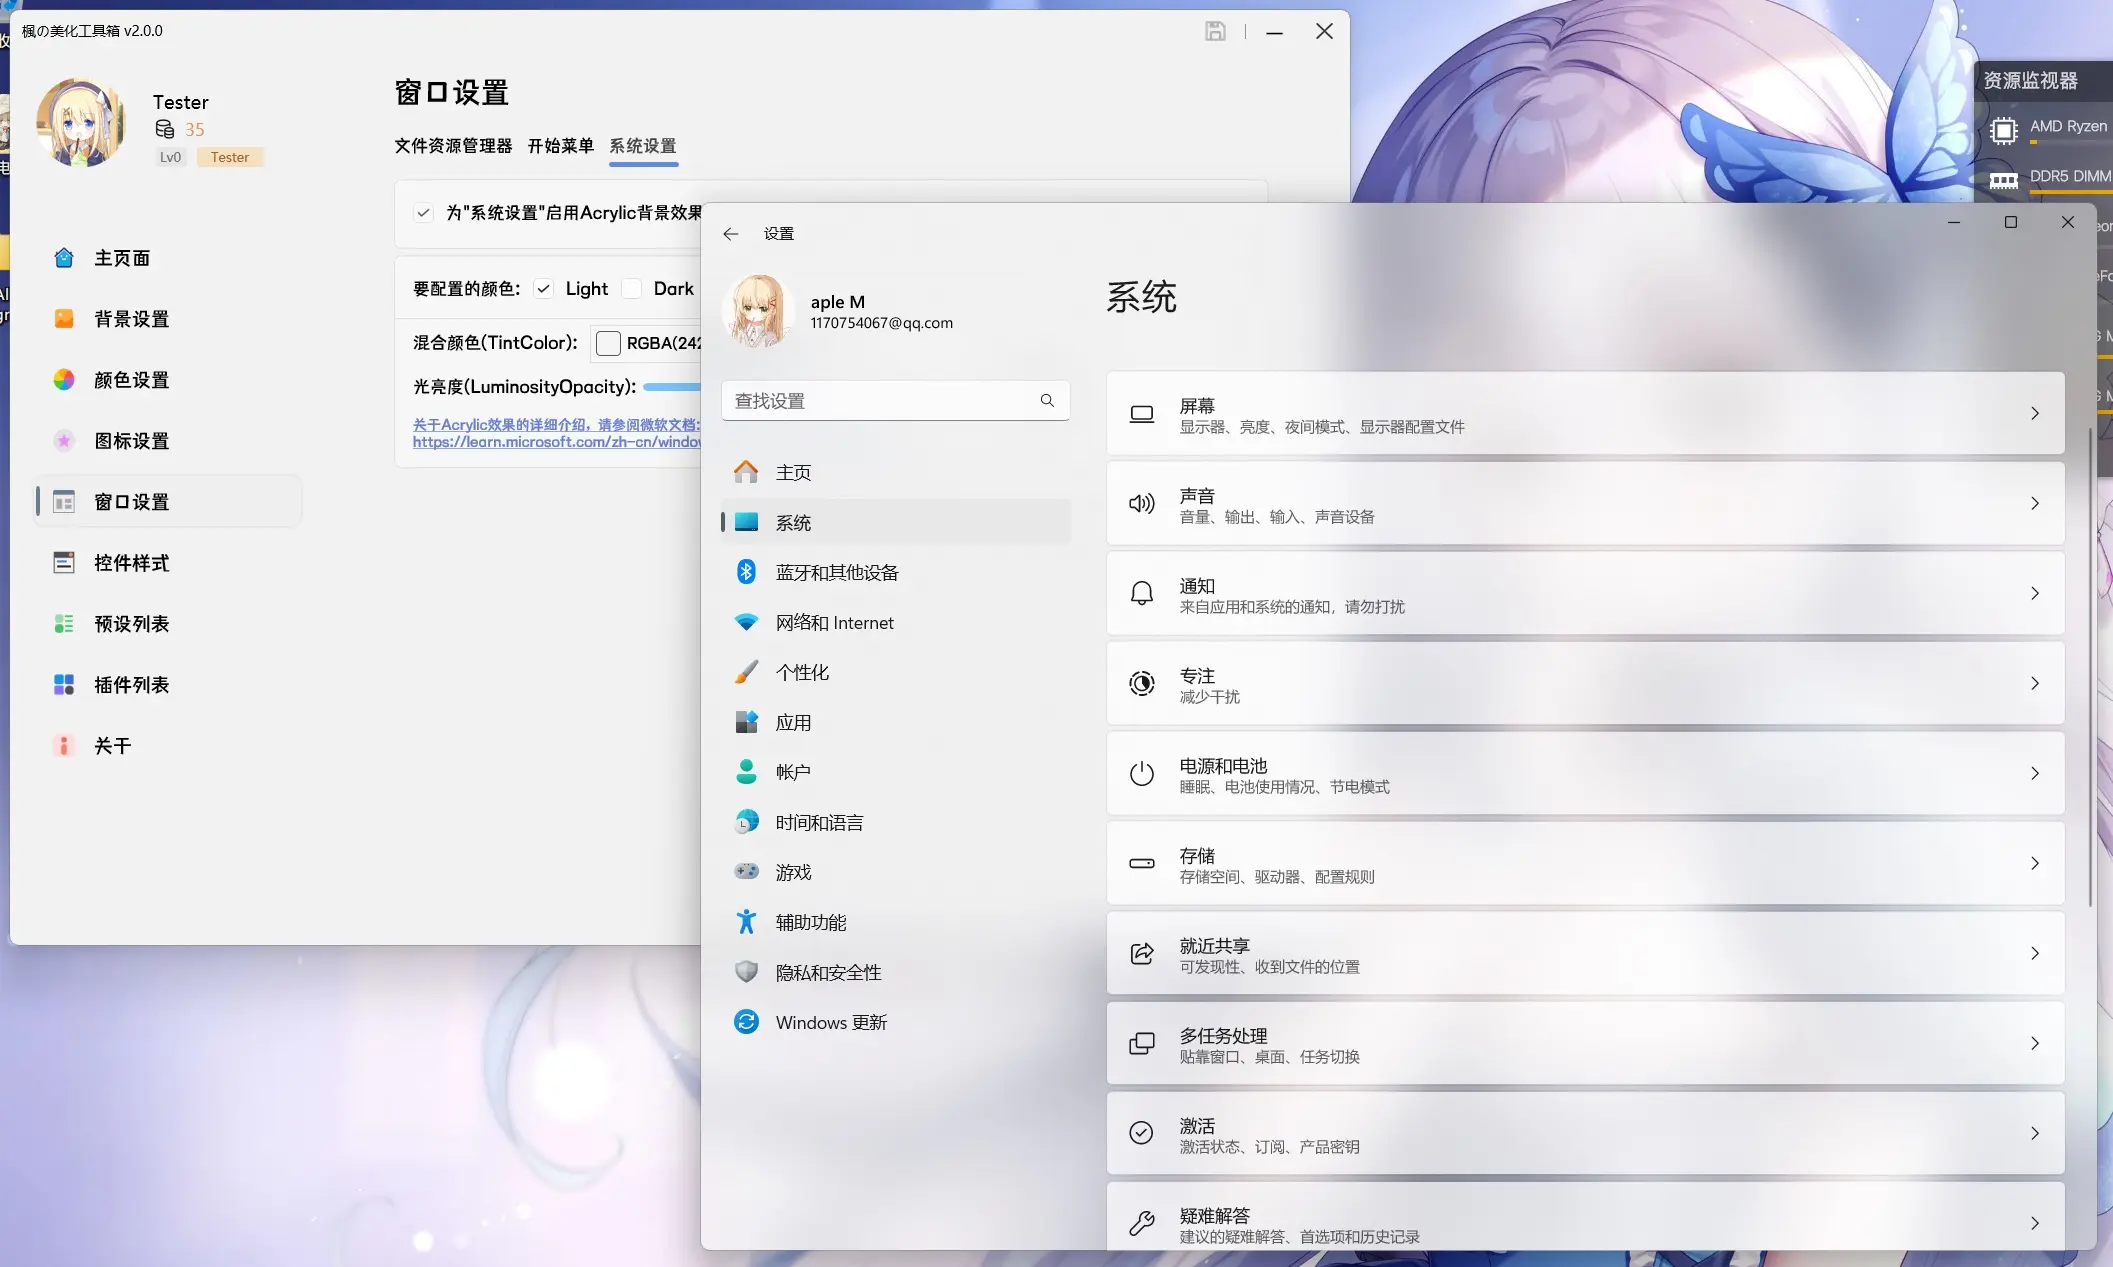Click 资源监视器 widget title

point(2030,80)
